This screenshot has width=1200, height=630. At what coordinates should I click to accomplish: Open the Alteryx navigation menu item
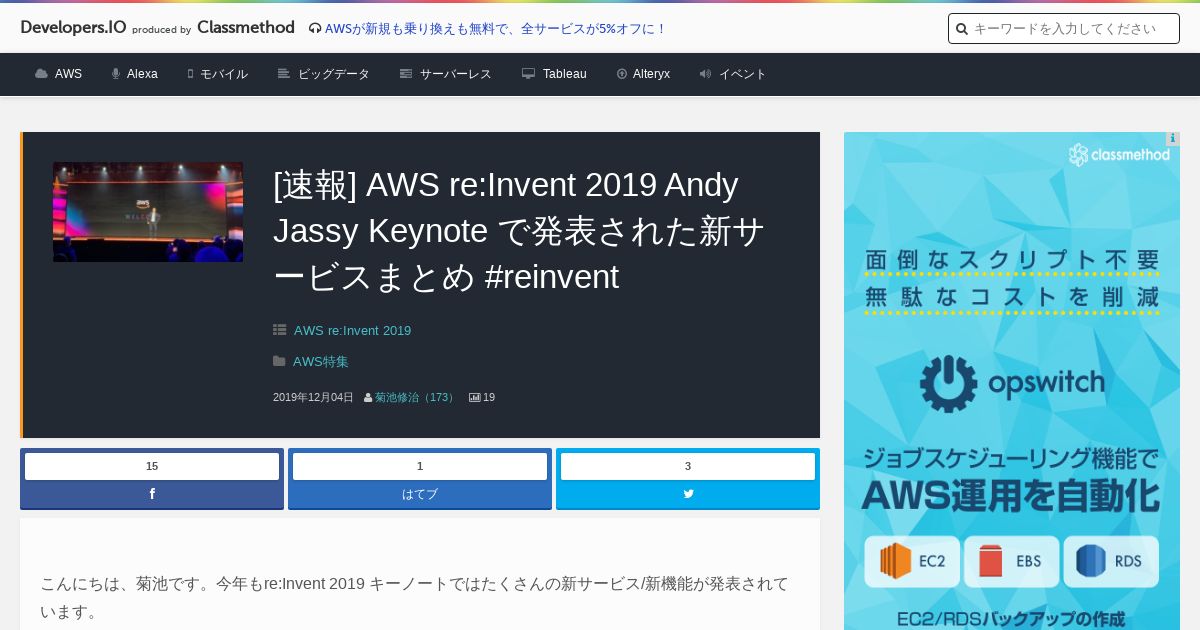(x=651, y=74)
